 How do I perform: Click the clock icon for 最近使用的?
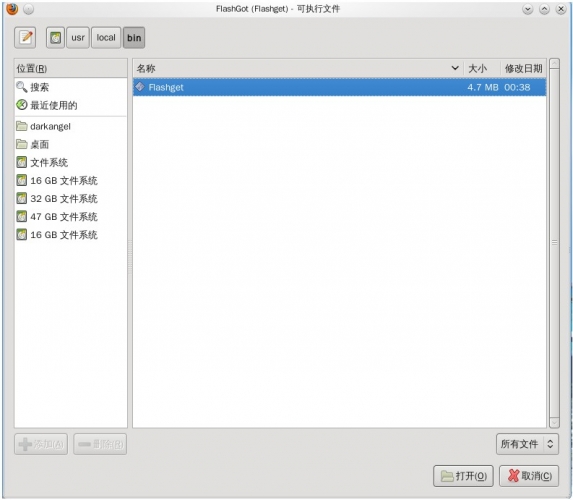[x=22, y=105]
